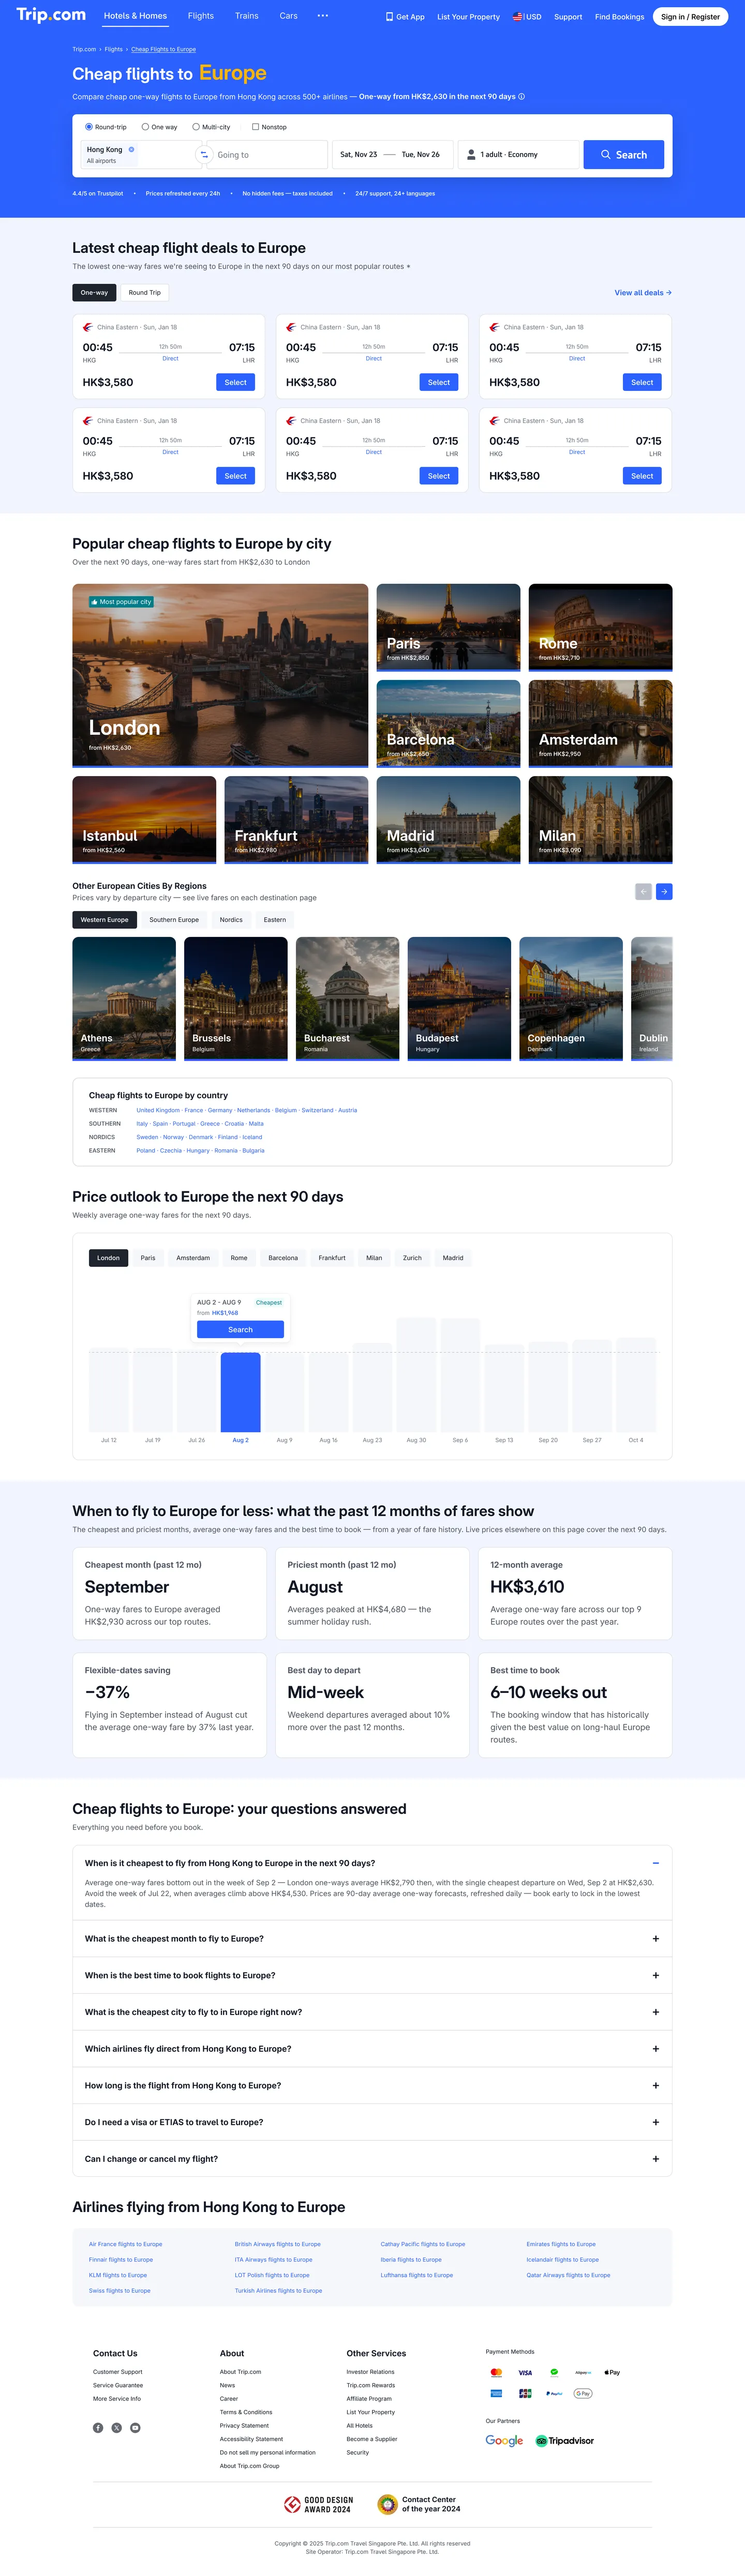745x2576 pixels.
Task: Click Sign in / Register
Action: (691, 16)
